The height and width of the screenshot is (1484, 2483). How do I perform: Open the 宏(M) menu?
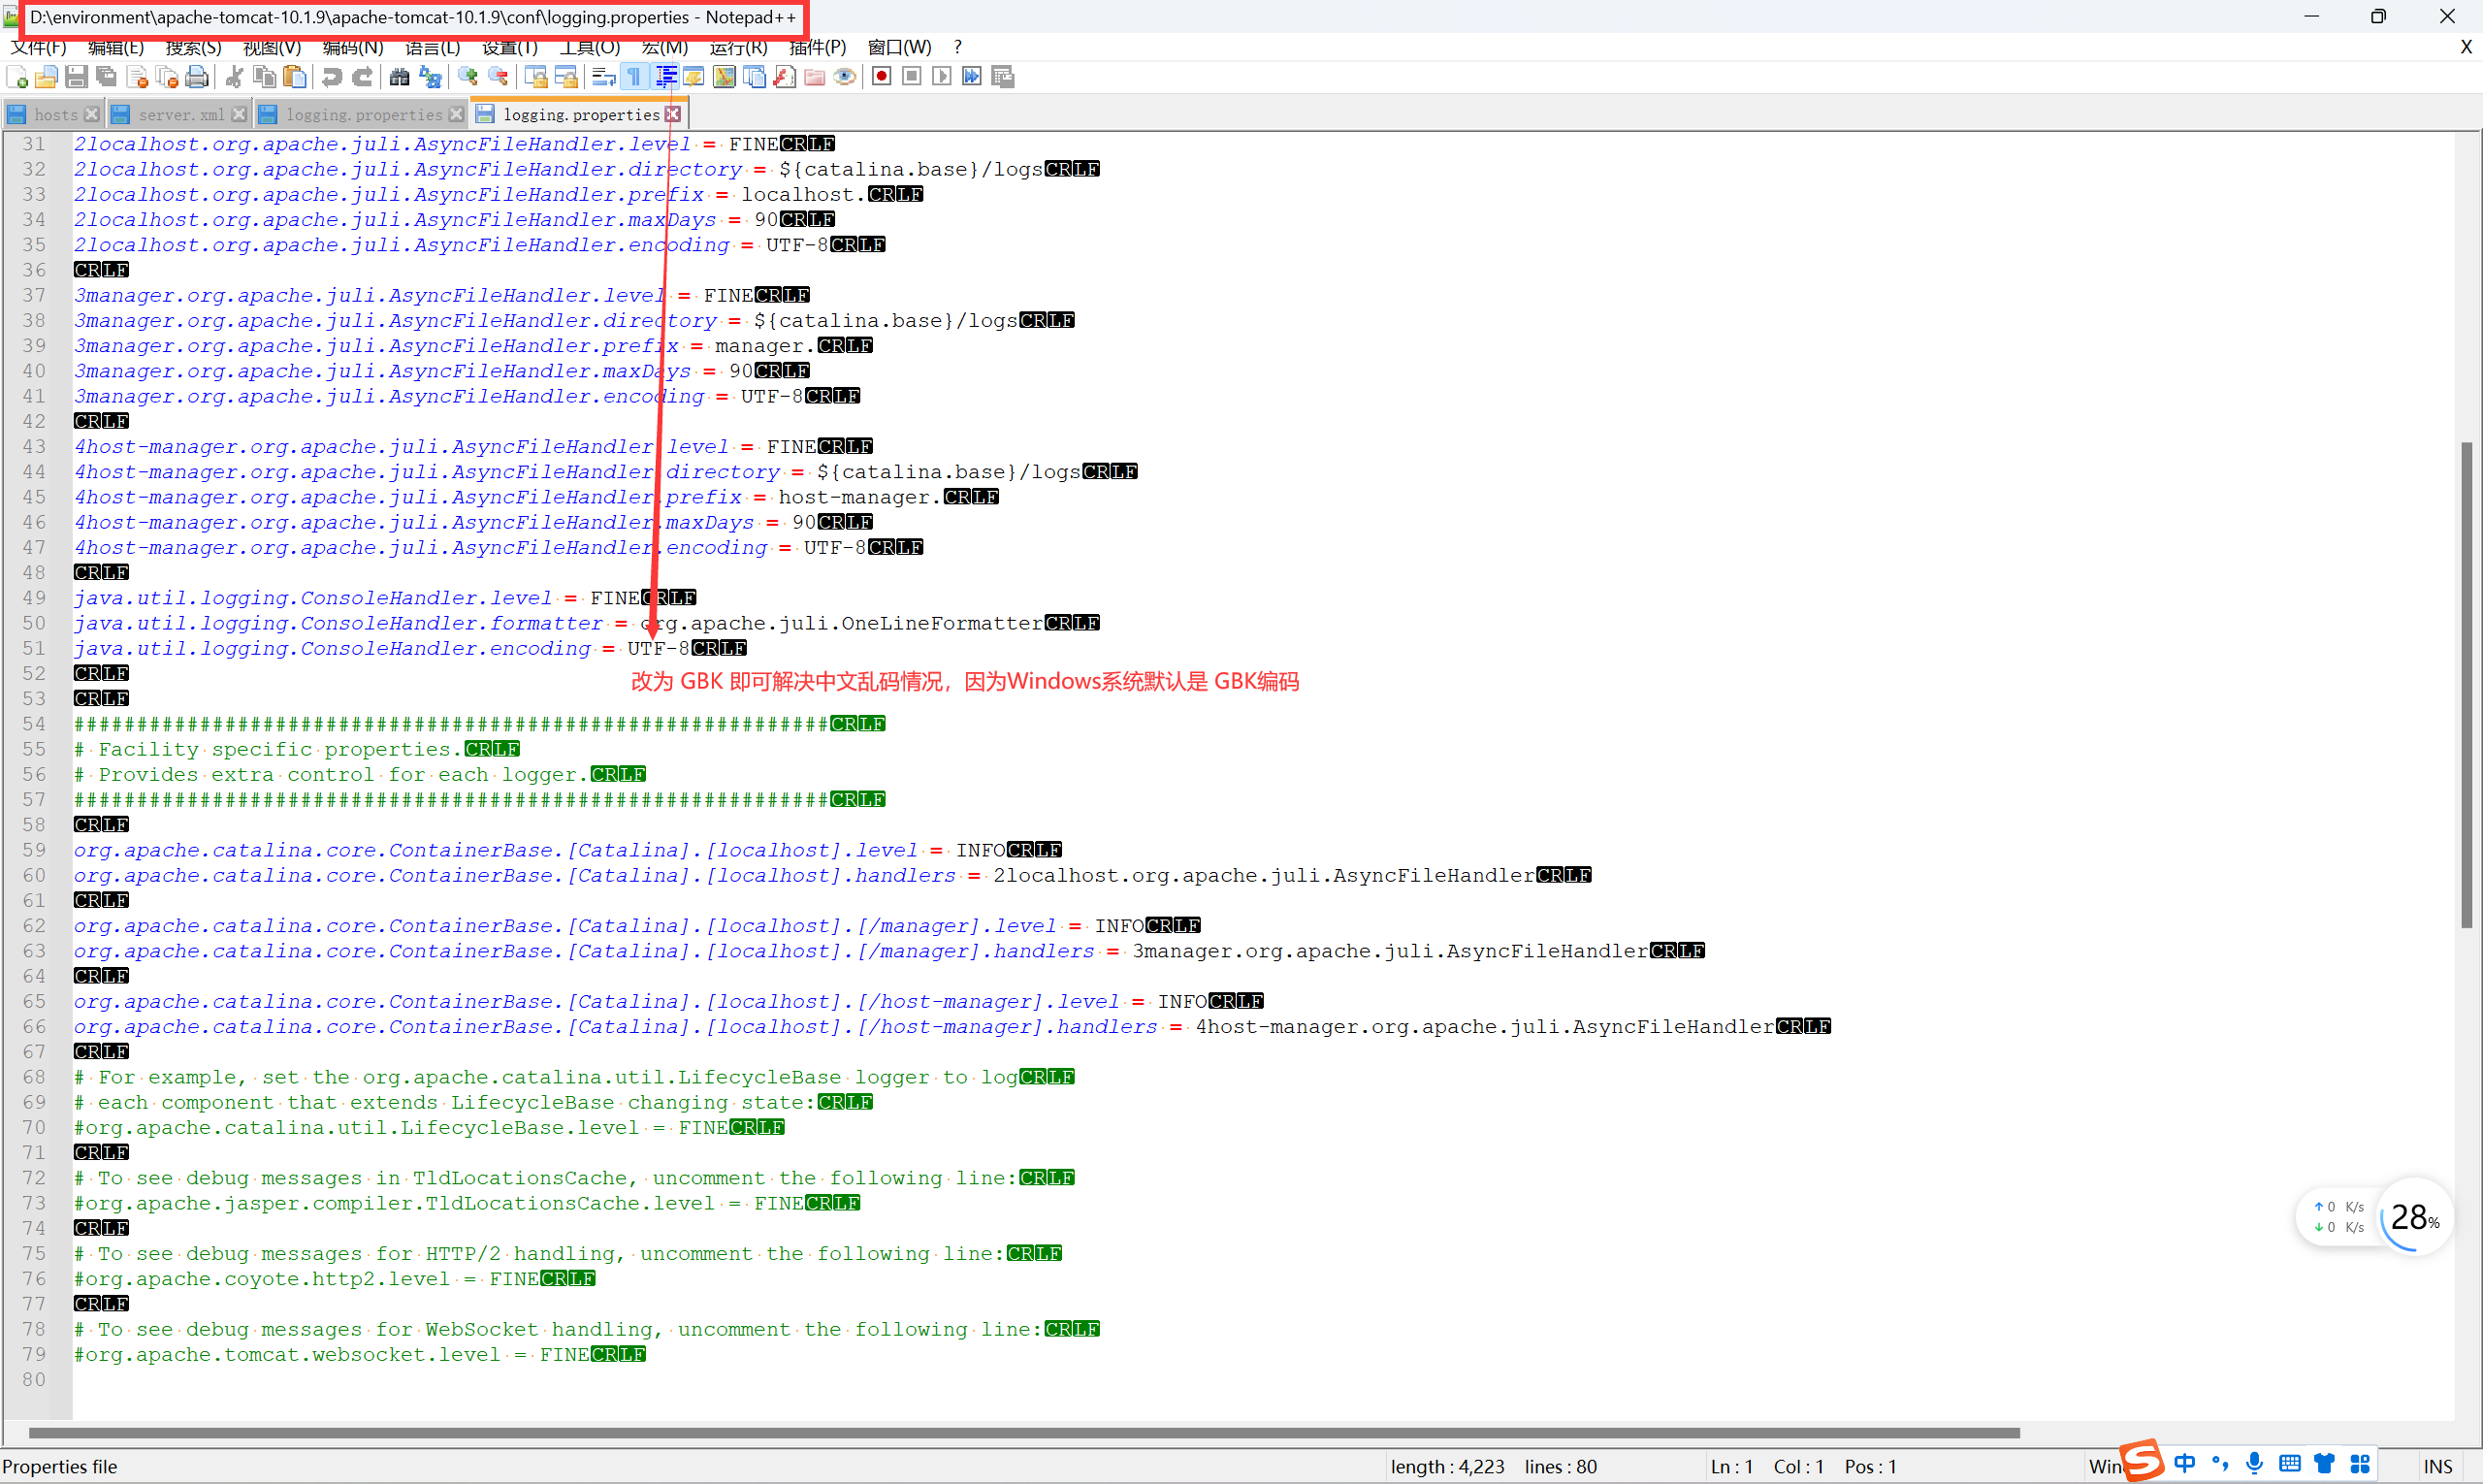(x=665, y=47)
